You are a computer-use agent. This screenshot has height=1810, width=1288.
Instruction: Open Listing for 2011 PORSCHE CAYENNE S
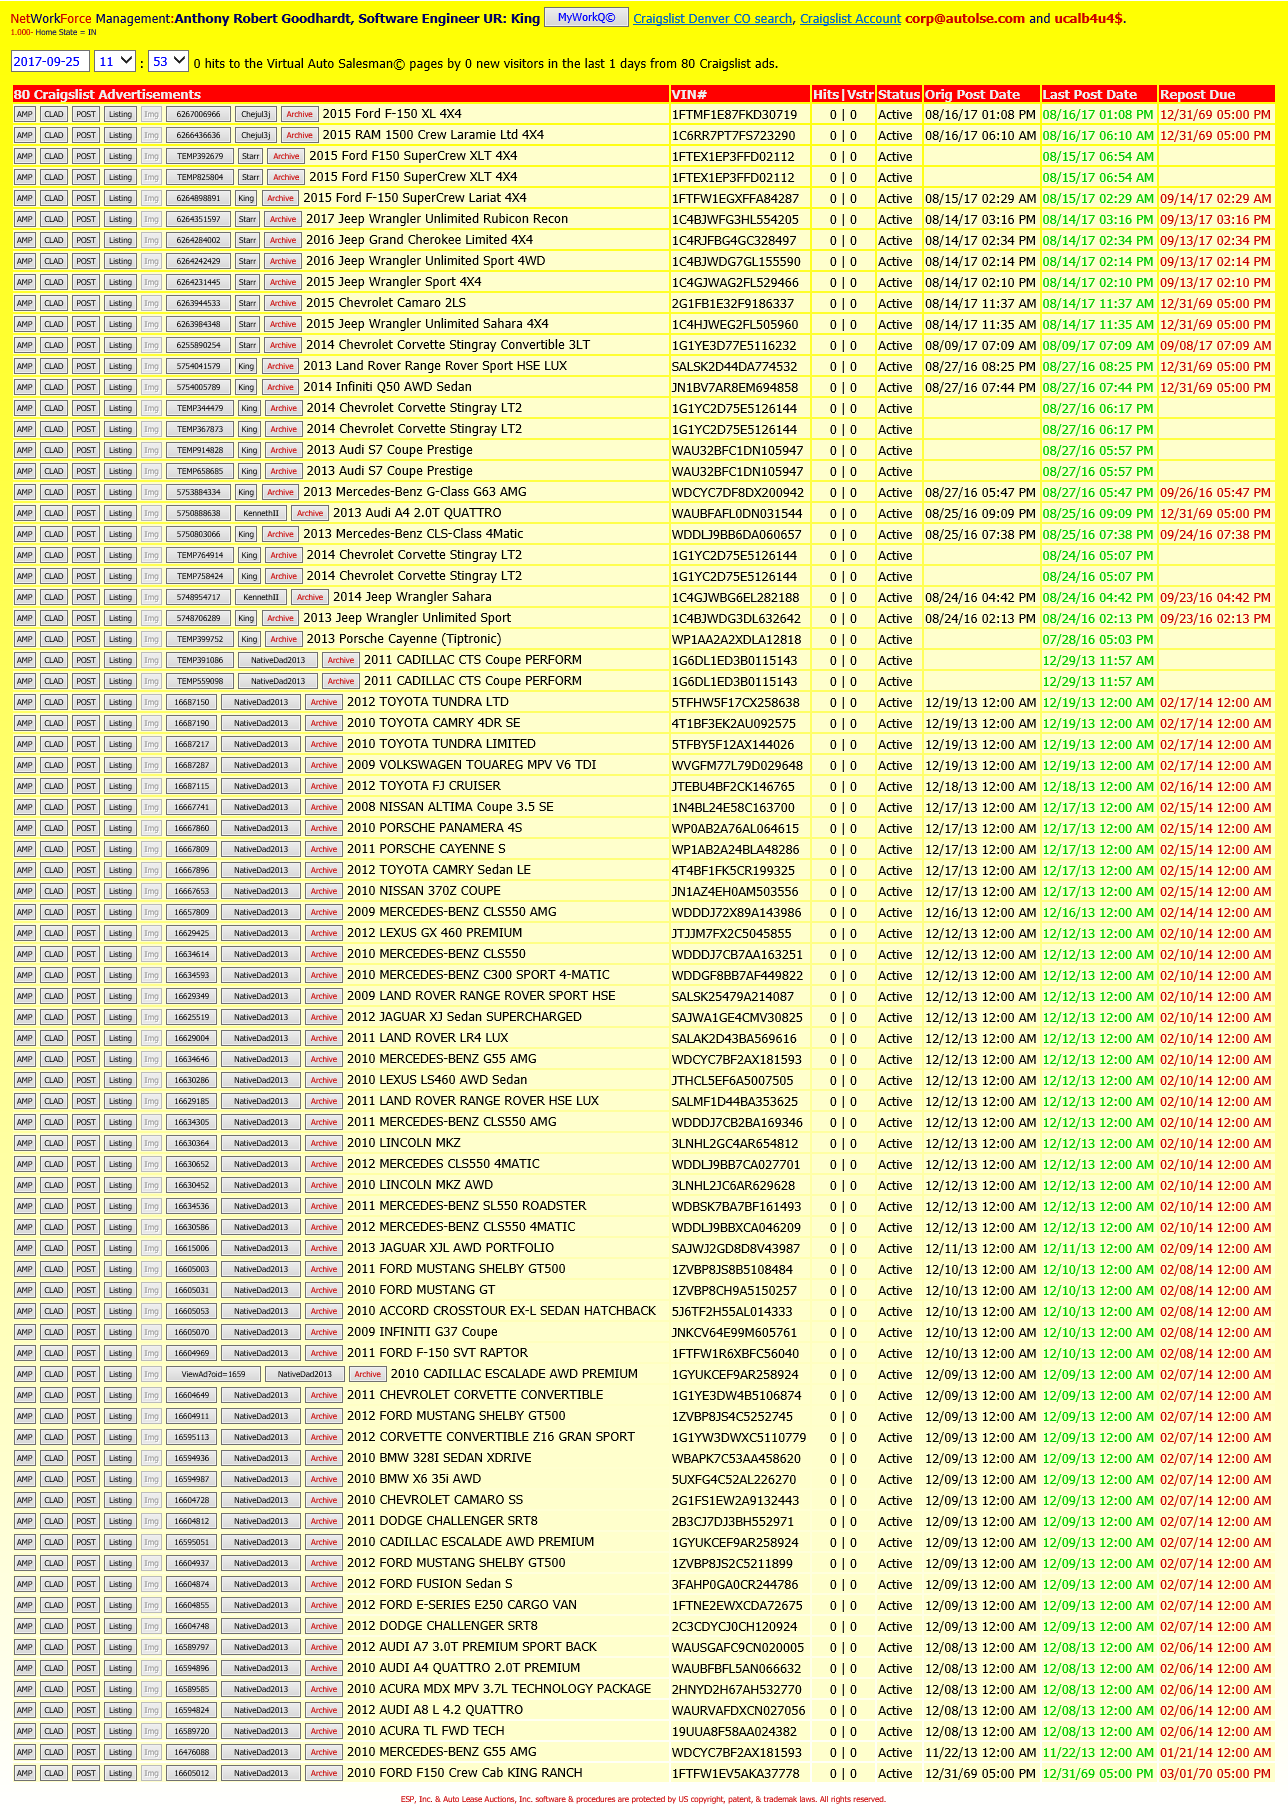[120, 849]
